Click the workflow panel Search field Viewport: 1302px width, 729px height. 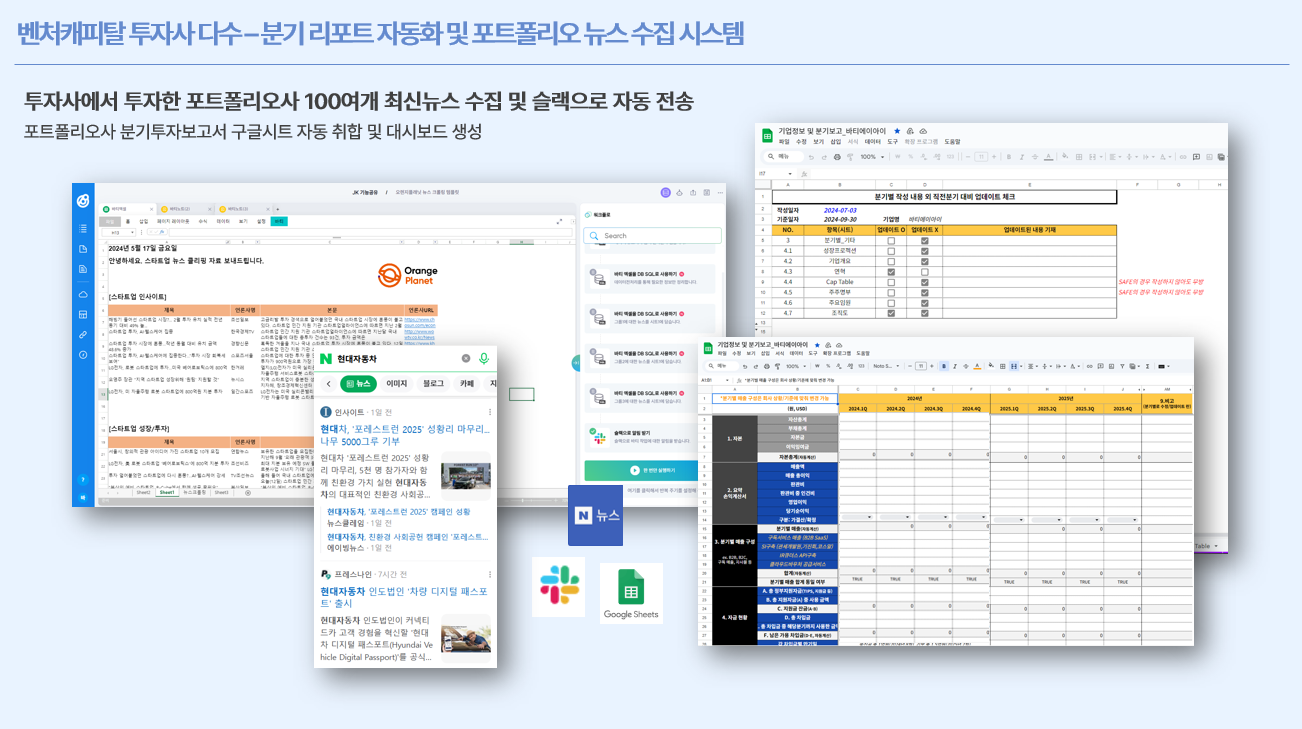coord(652,236)
